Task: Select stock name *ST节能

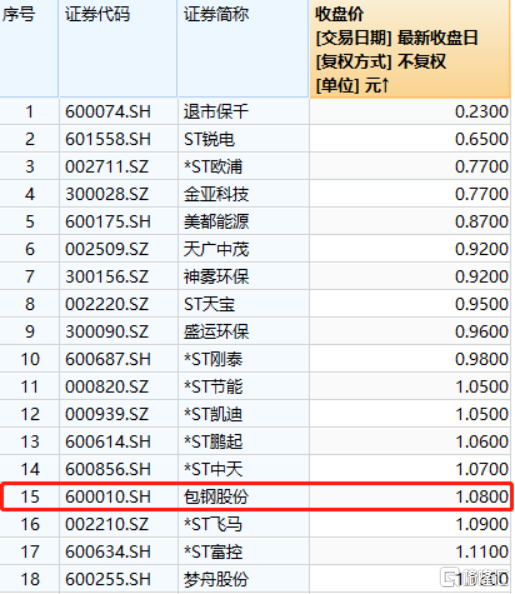Action: click(213, 387)
